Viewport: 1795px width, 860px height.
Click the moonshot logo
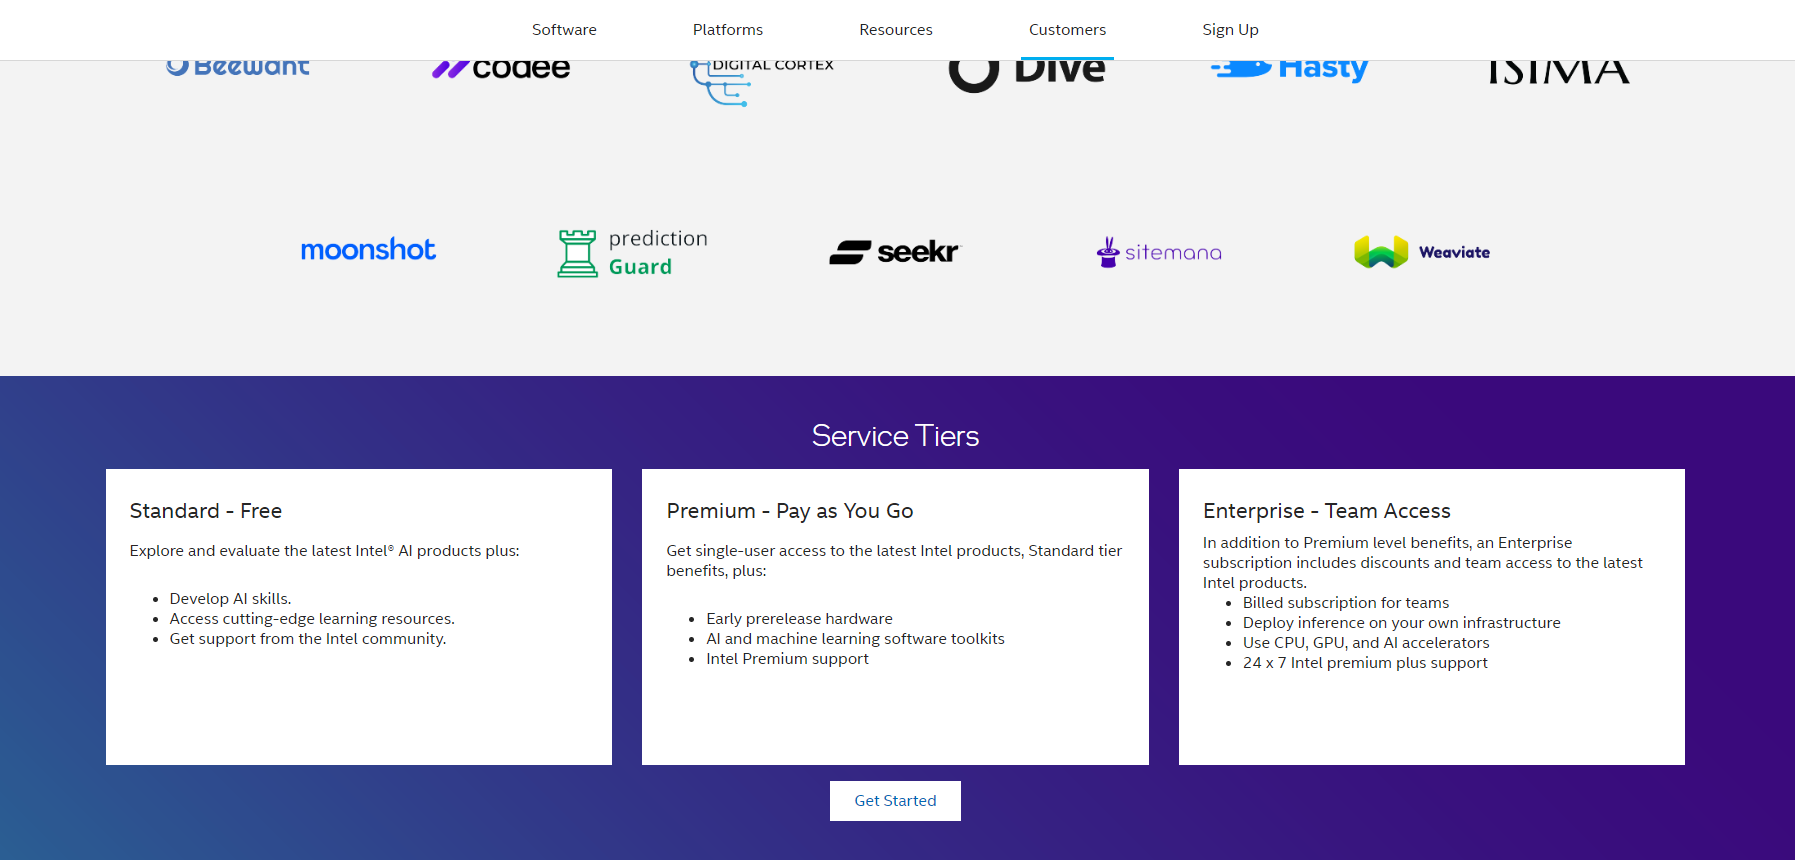pyautogui.click(x=368, y=250)
